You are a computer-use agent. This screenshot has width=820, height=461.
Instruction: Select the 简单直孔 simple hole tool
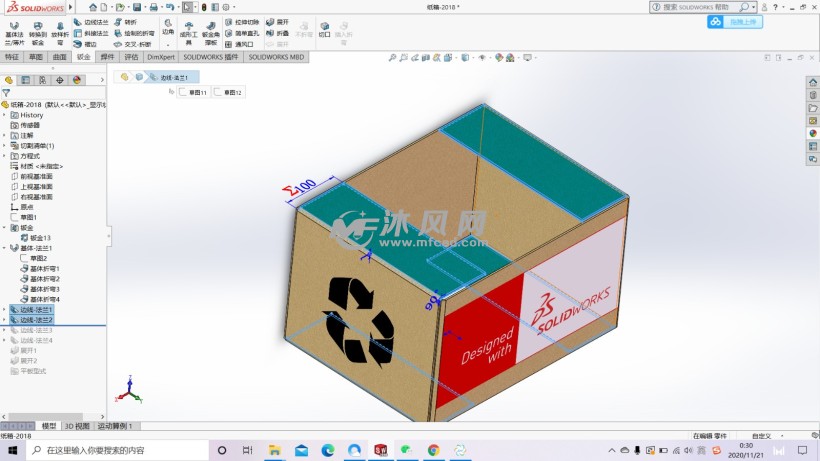[x=242, y=33]
